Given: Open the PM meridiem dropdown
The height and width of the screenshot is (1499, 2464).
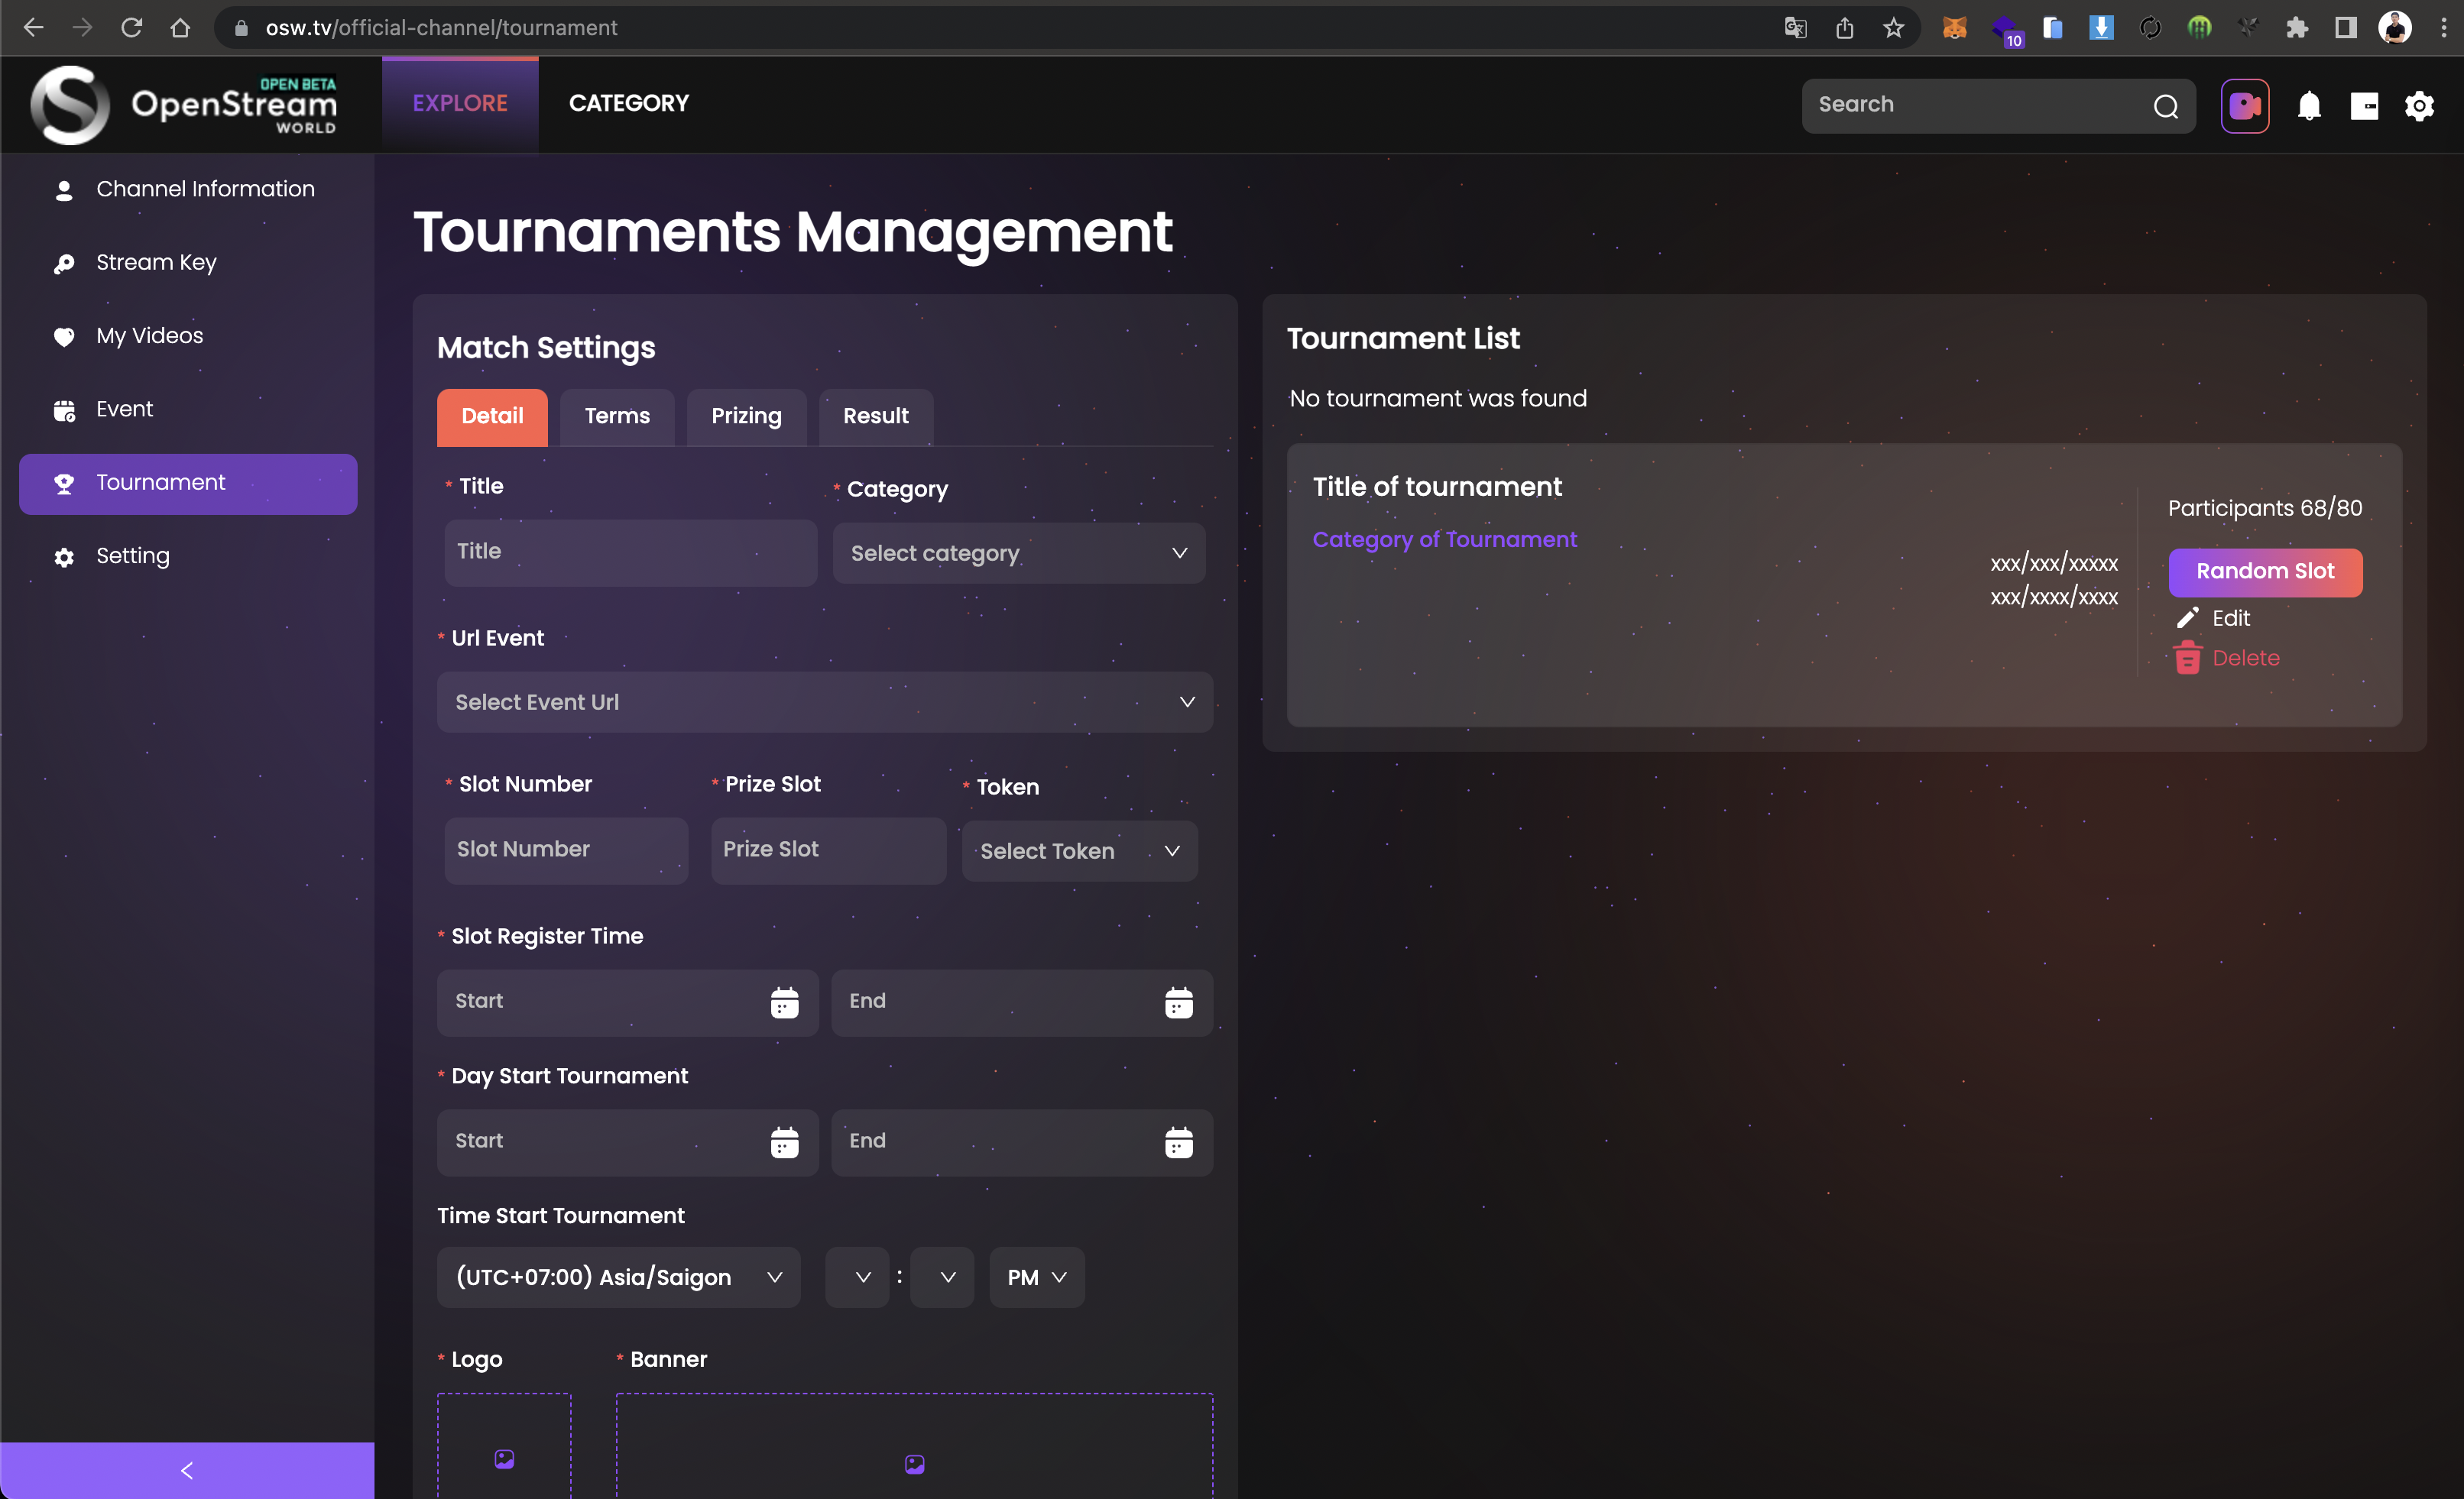Looking at the screenshot, I should click(1037, 1277).
